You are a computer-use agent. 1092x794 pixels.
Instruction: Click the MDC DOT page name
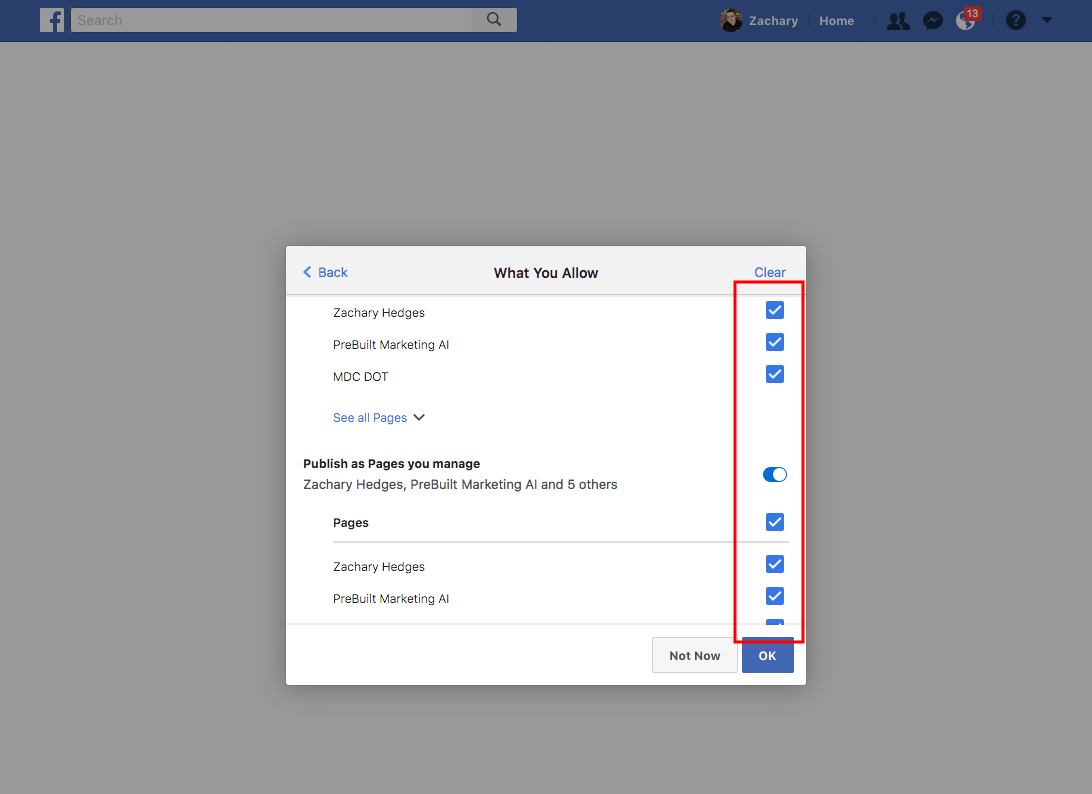360,377
